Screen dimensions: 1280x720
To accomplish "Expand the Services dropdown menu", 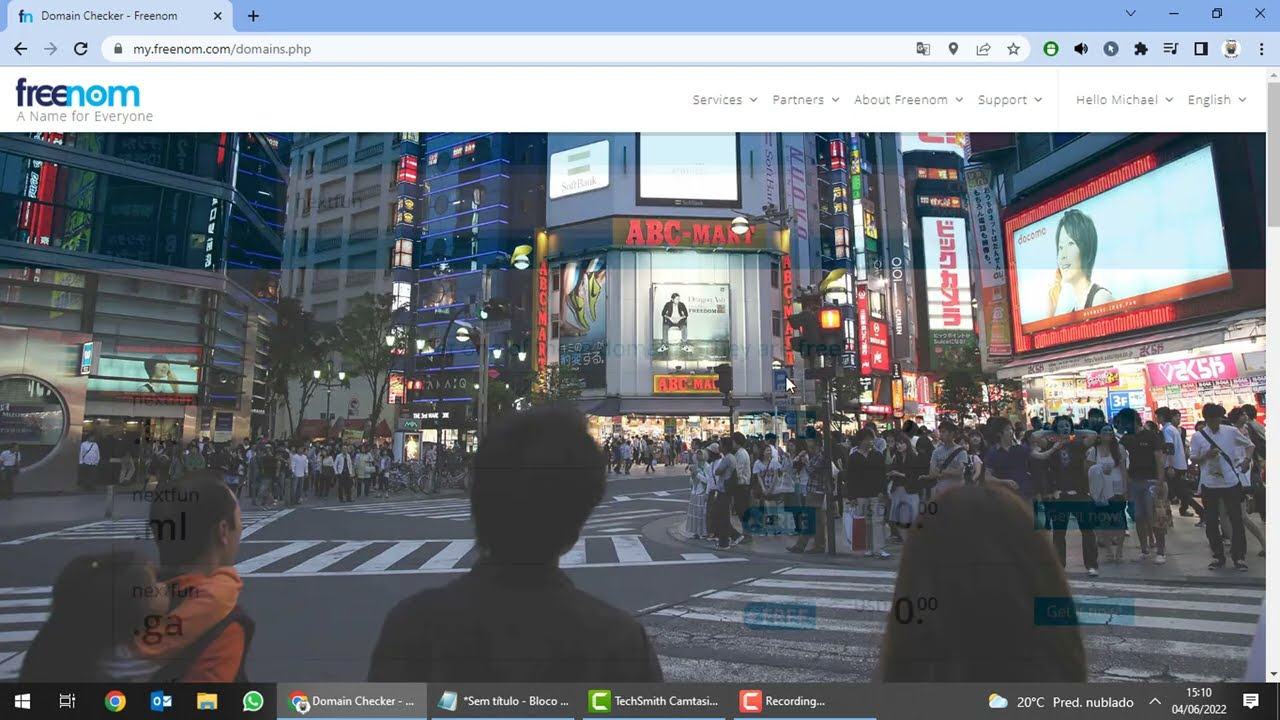I will 725,99.
